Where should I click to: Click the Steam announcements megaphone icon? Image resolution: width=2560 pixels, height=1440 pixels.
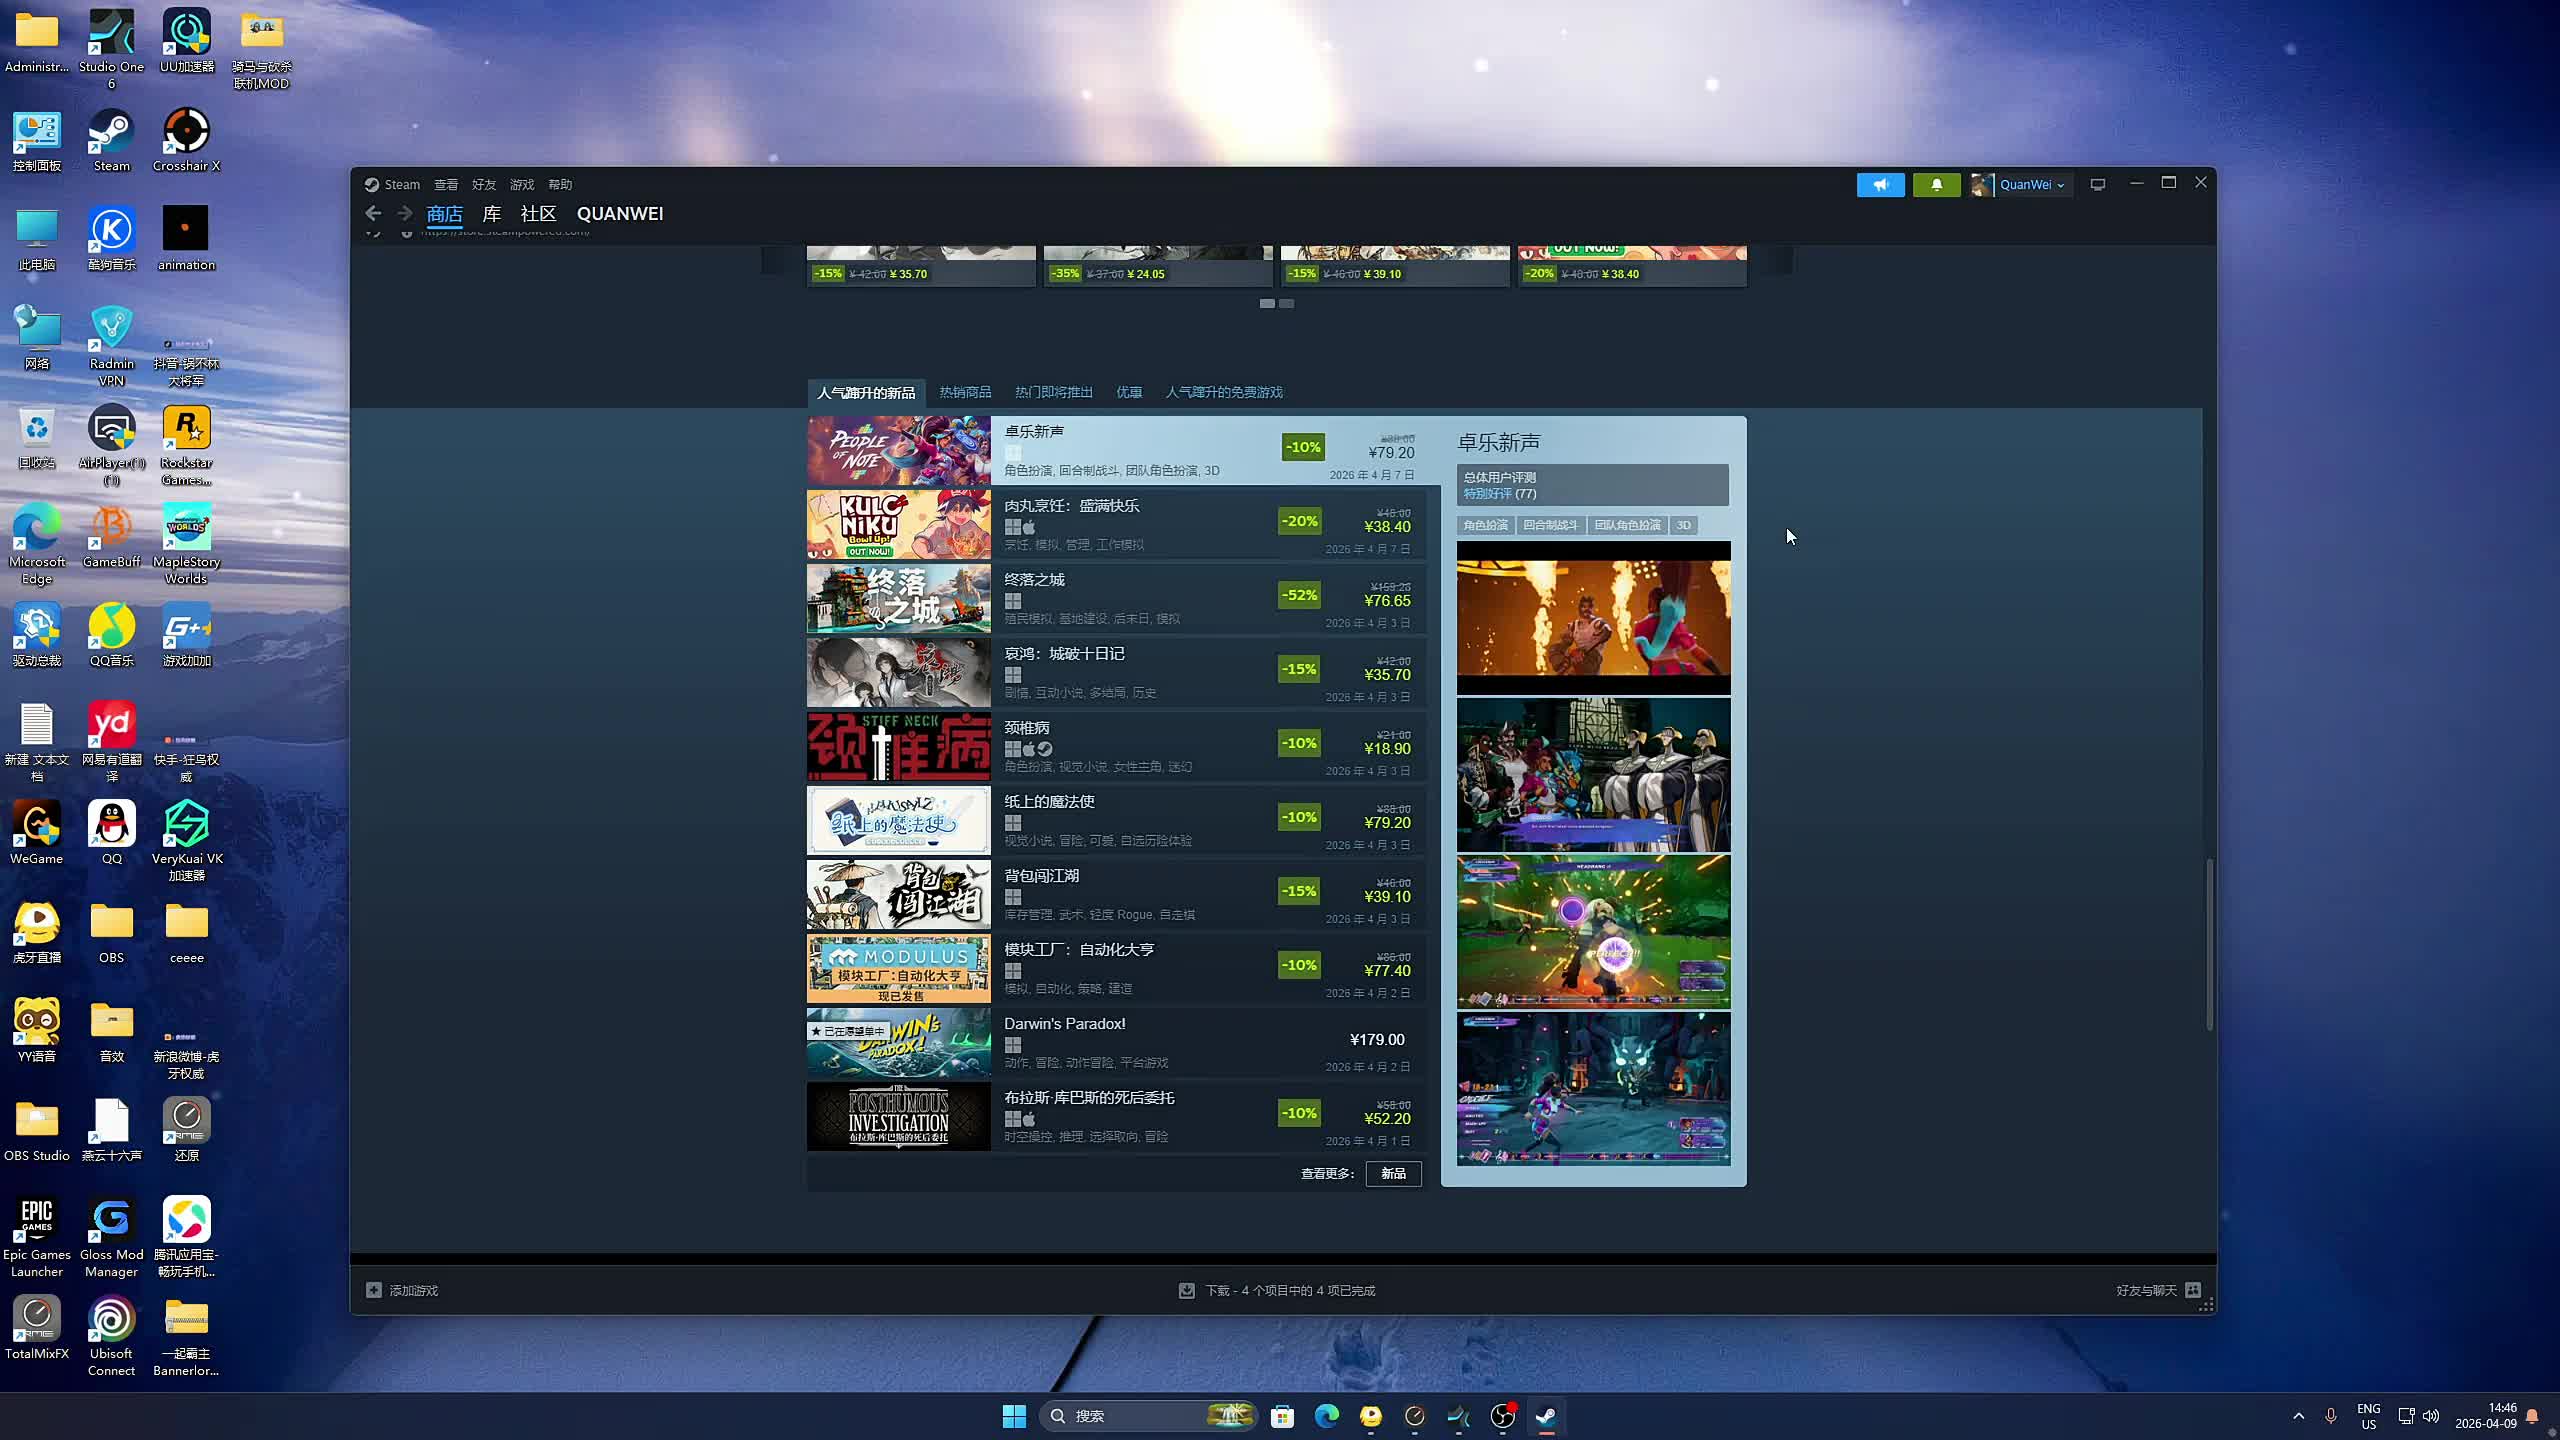point(1880,185)
